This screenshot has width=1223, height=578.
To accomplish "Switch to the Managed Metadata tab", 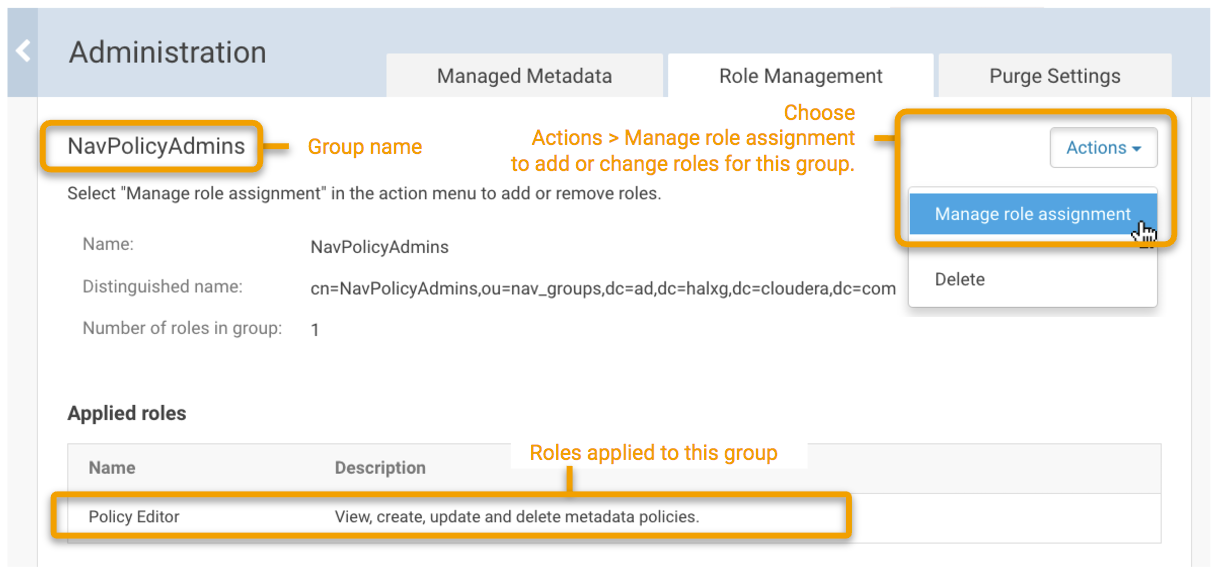I will pos(524,76).
